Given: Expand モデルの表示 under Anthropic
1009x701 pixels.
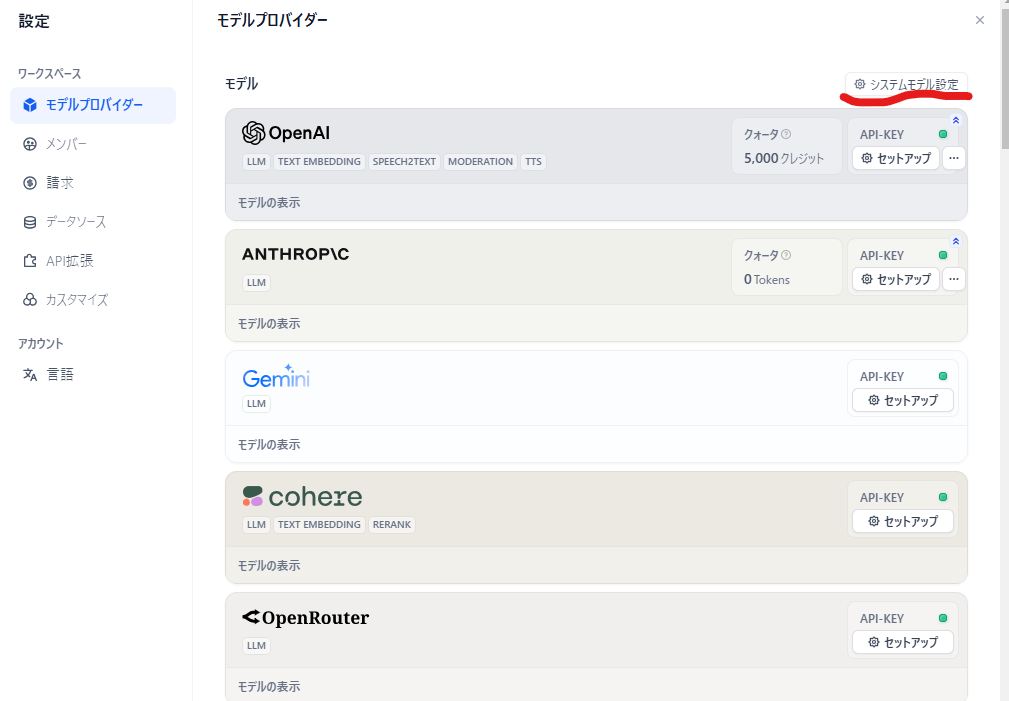Looking at the screenshot, I should (269, 324).
